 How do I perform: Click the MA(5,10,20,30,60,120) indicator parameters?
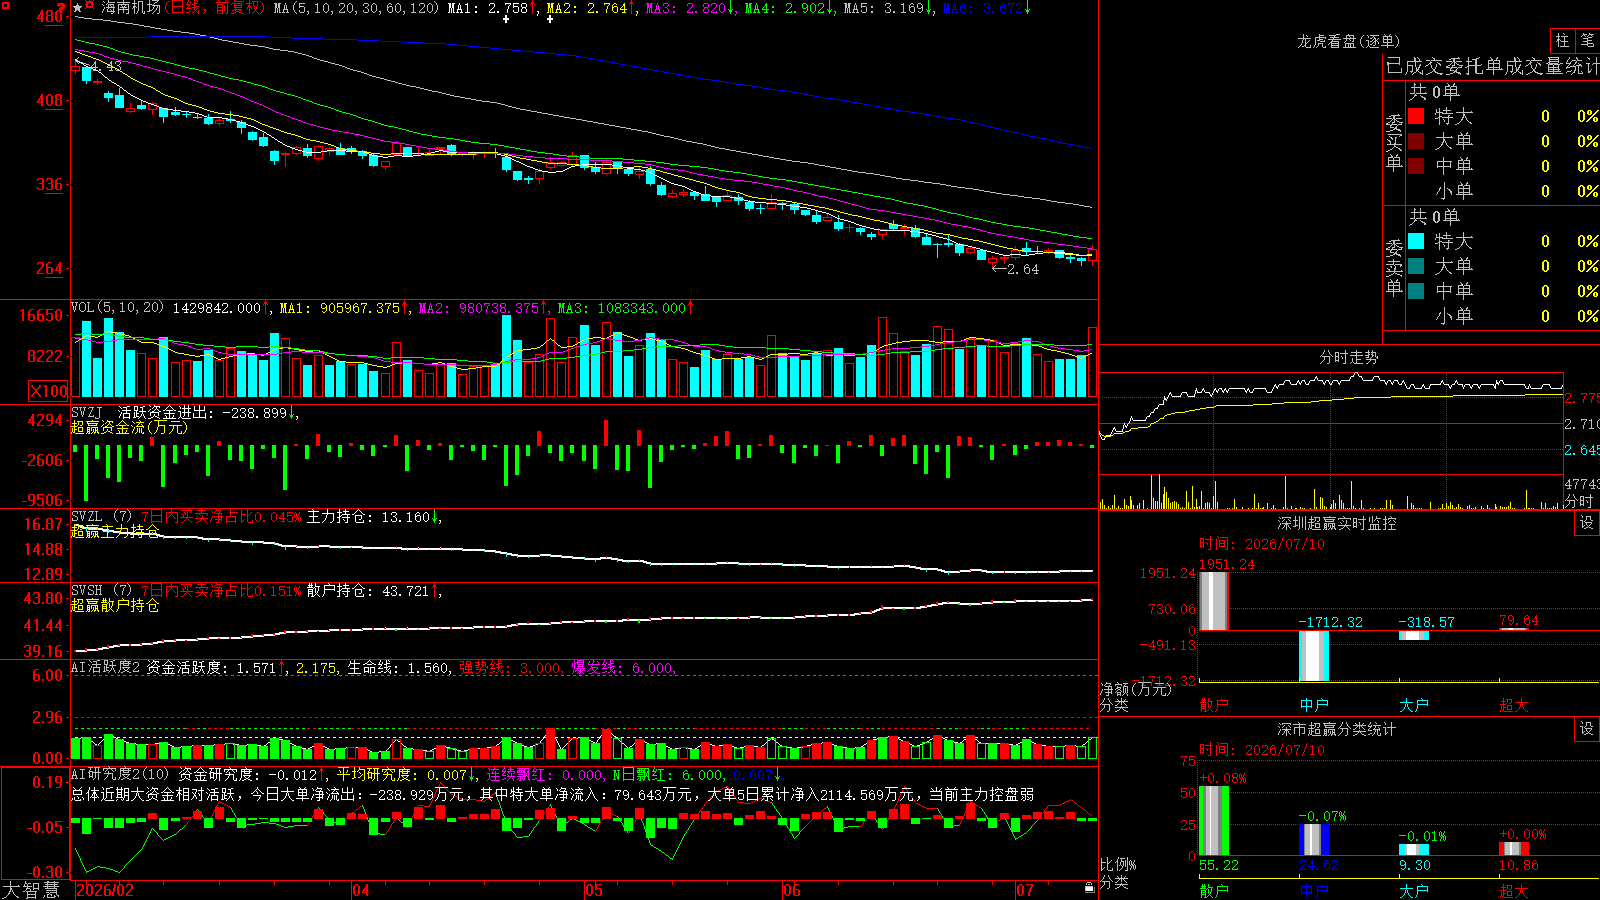coord(356,8)
